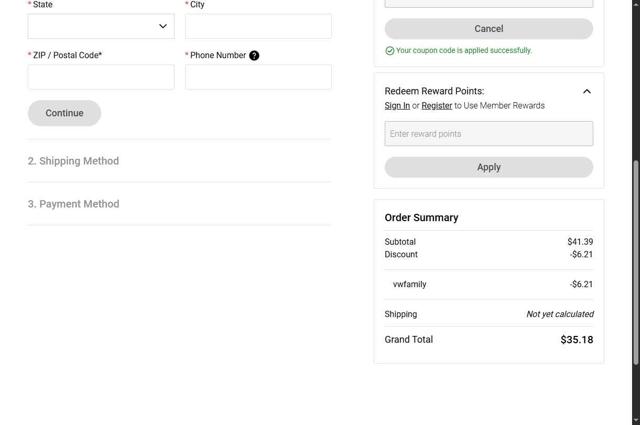Click the Phone Number input field

coord(258,77)
